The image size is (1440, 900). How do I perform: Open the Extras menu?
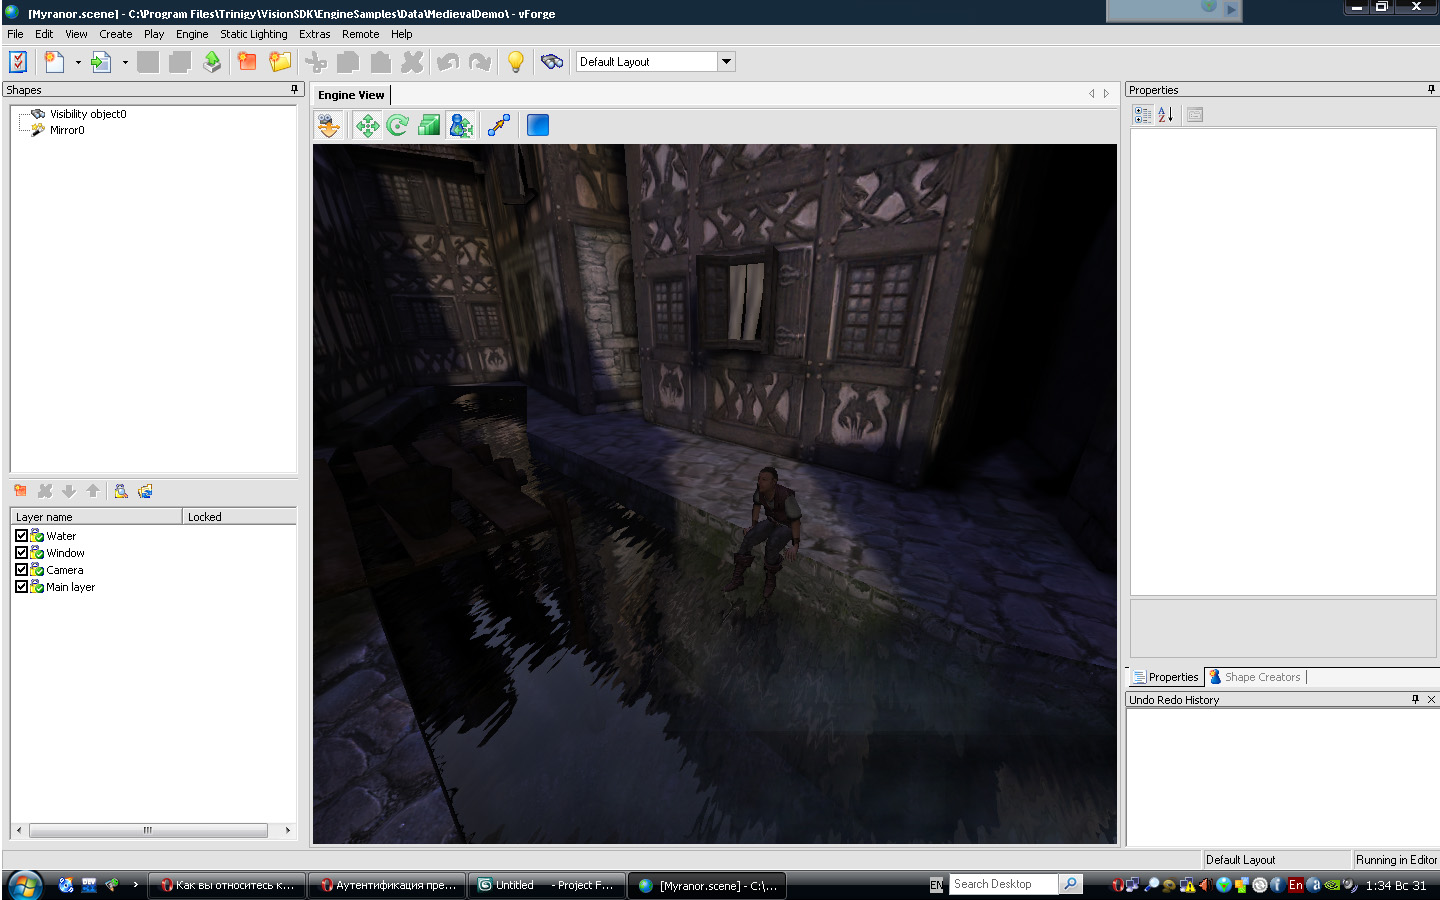click(314, 34)
